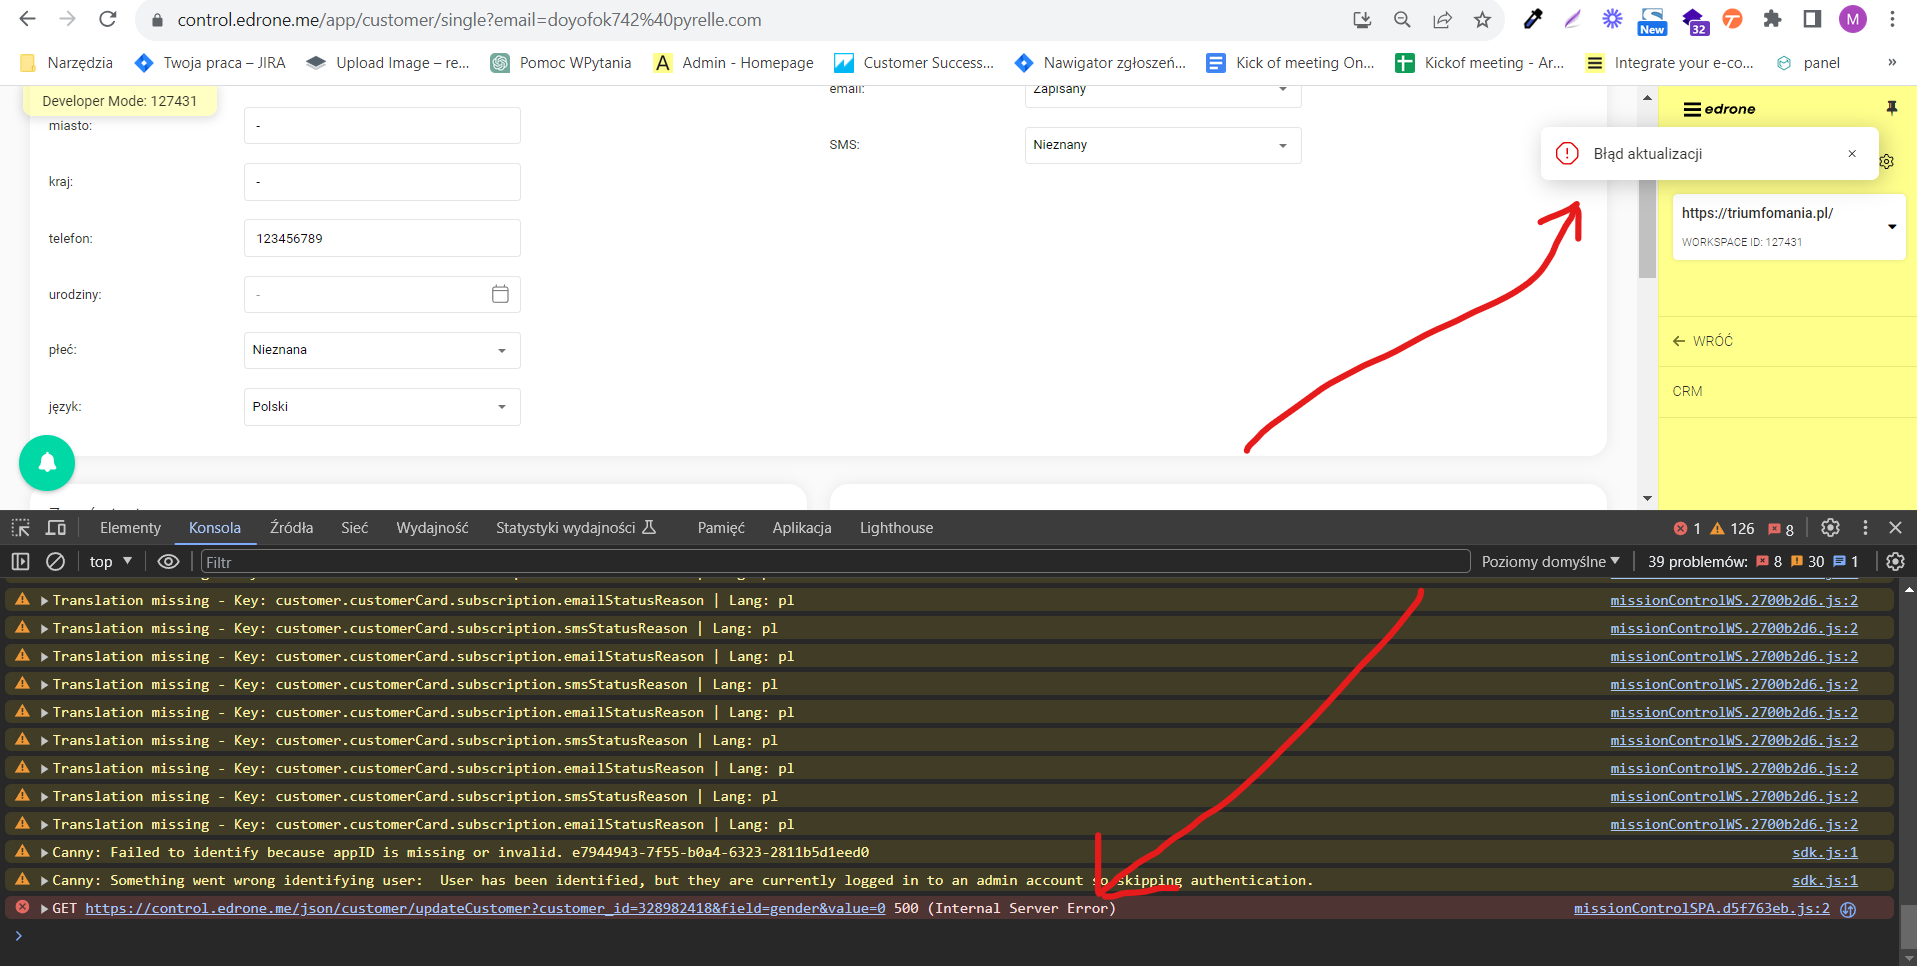Open Poziomy domyślne log levels dropdown
Screen dimensions: 1917x966
(1550, 562)
